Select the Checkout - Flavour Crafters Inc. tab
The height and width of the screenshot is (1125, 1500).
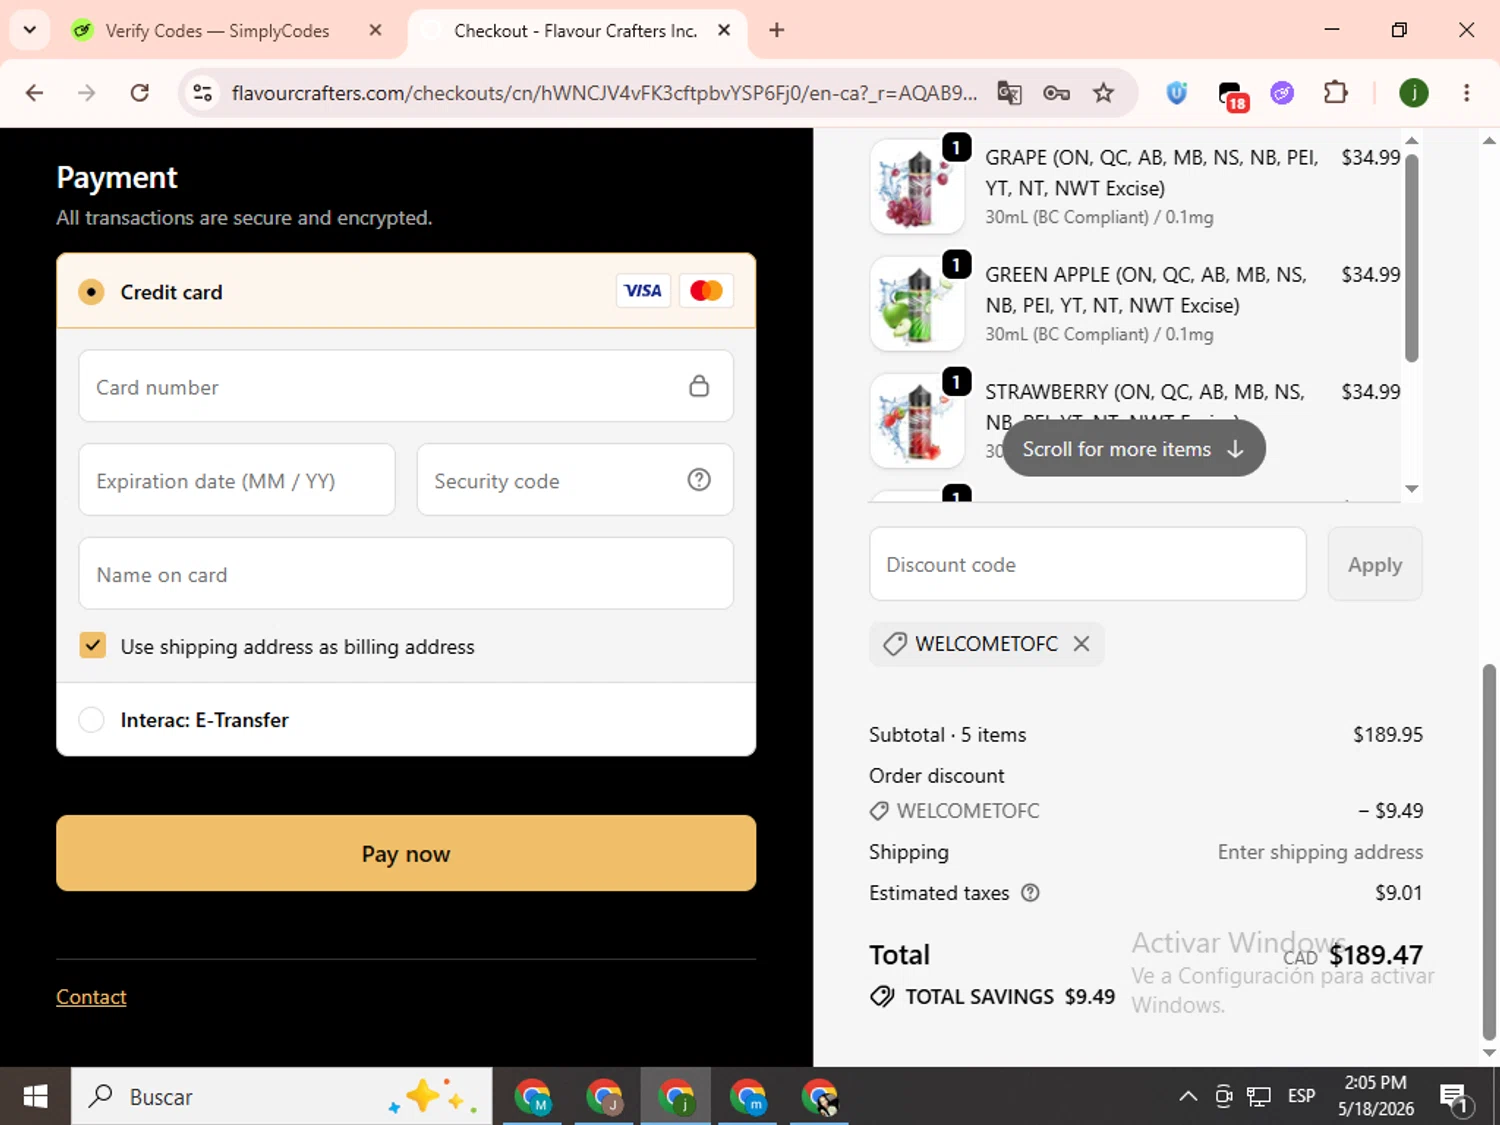(x=575, y=31)
